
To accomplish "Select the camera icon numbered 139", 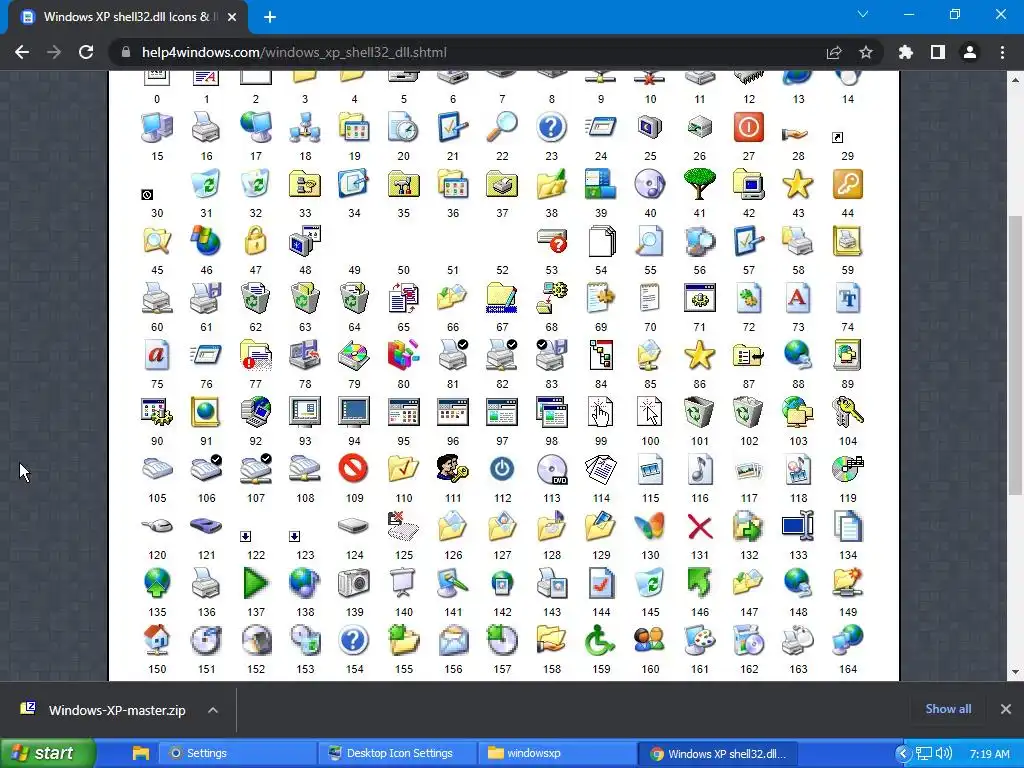I will click(x=354, y=583).
